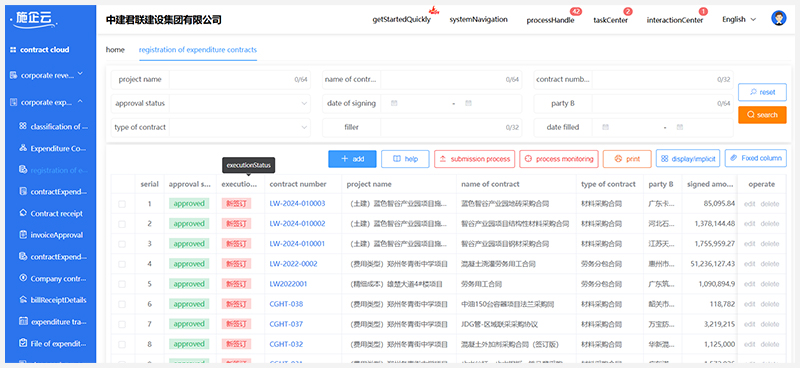Image resolution: width=800 pixels, height=368 pixels.
Task: Open contract number link CGHT-038
Action: click(x=286, y=304)
